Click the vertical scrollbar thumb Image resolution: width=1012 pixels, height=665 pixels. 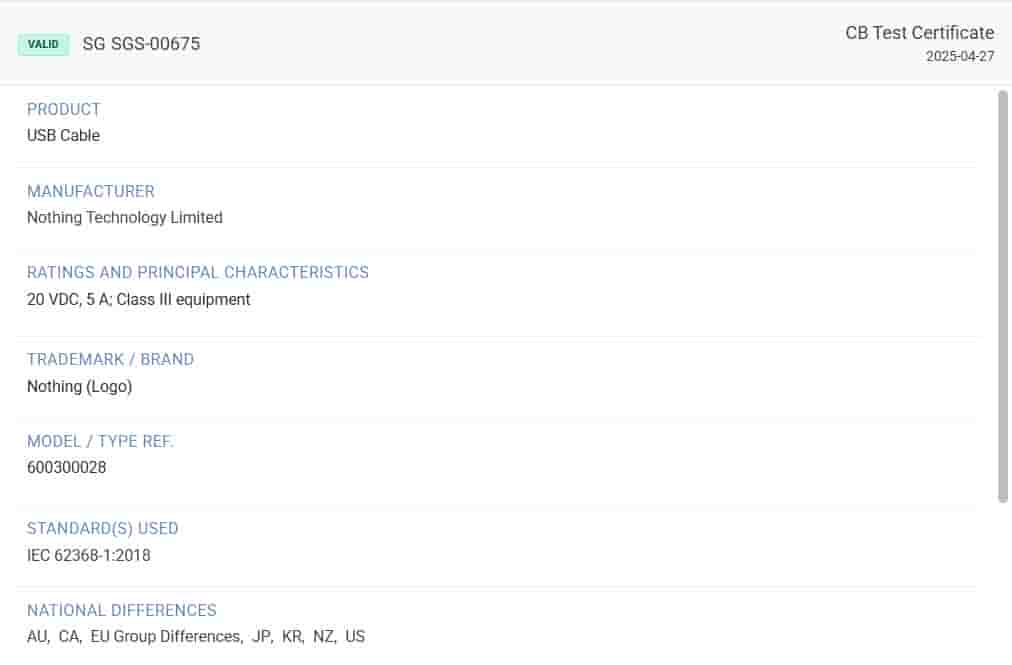pos(1003,295)
